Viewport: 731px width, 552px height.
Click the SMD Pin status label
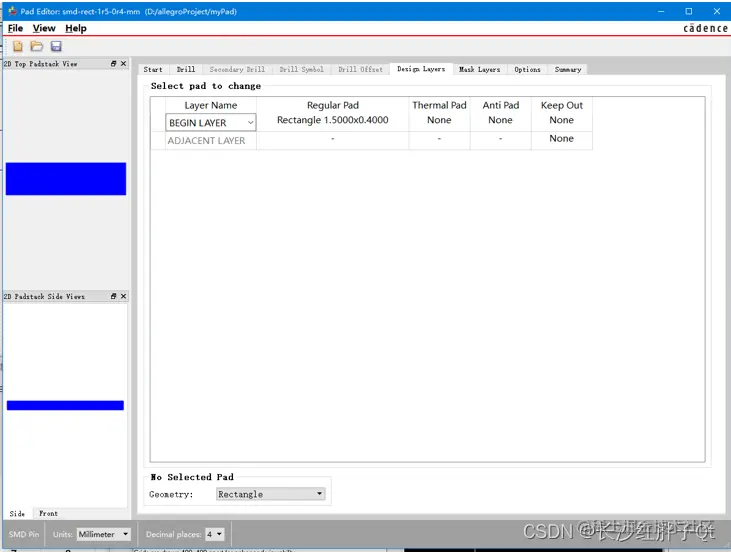tap(24, 534)
